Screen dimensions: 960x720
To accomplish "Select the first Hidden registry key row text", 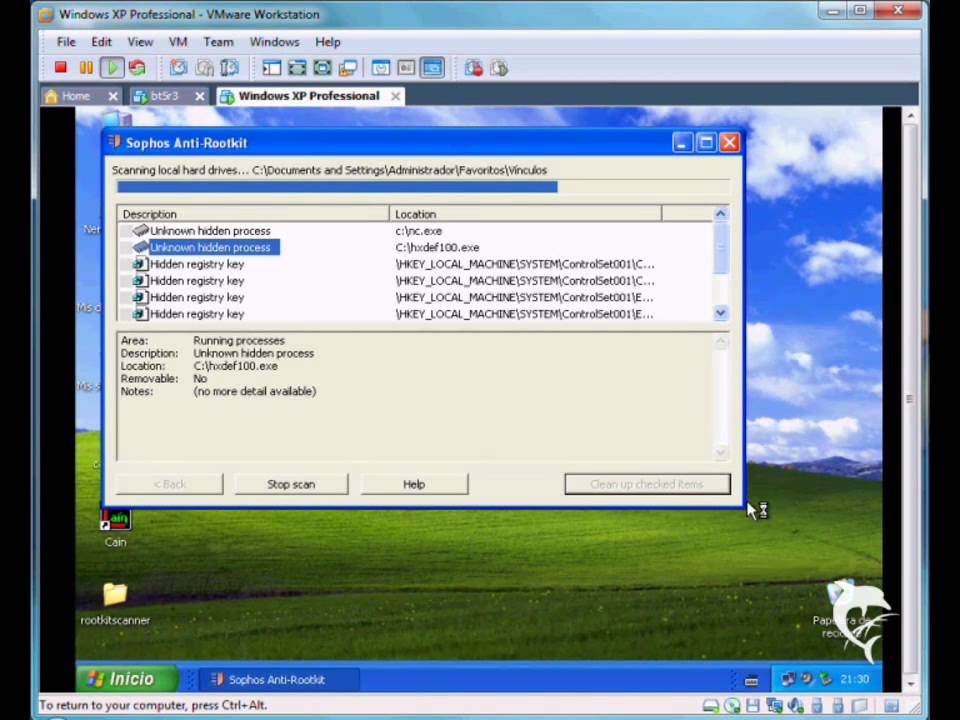I will coord(197,264).
